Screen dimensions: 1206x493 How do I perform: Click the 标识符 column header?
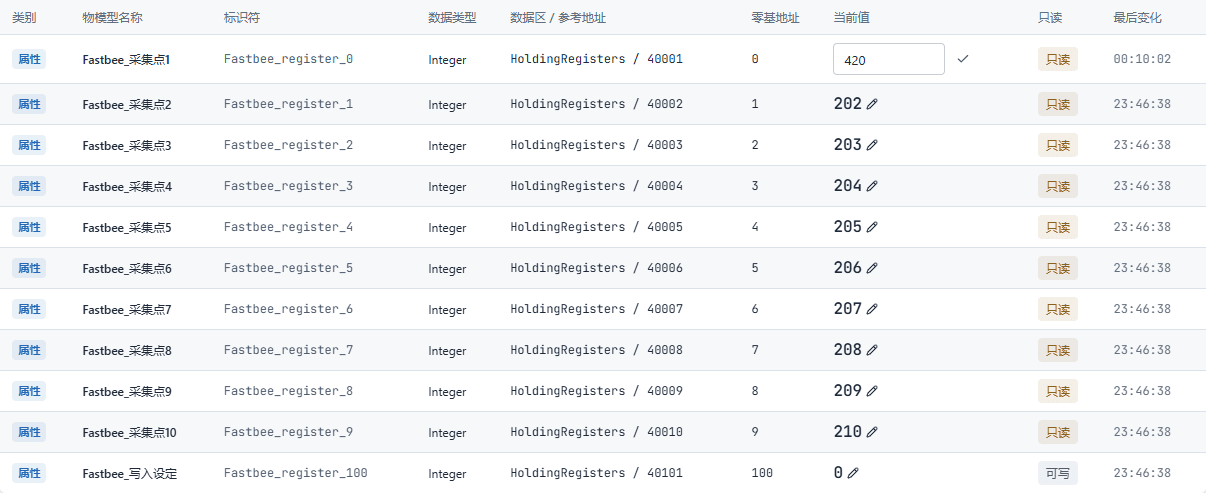coord(242,18)
